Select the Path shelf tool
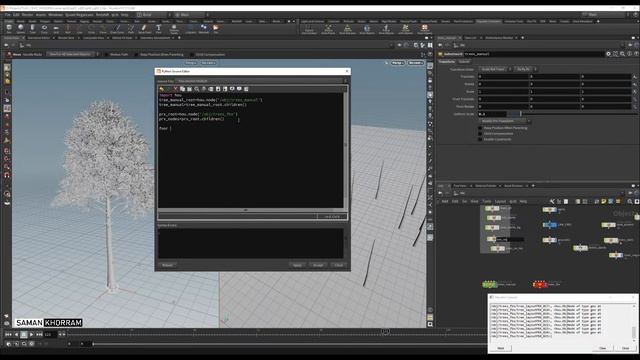 pyautogui.click(x=131, y=29)
